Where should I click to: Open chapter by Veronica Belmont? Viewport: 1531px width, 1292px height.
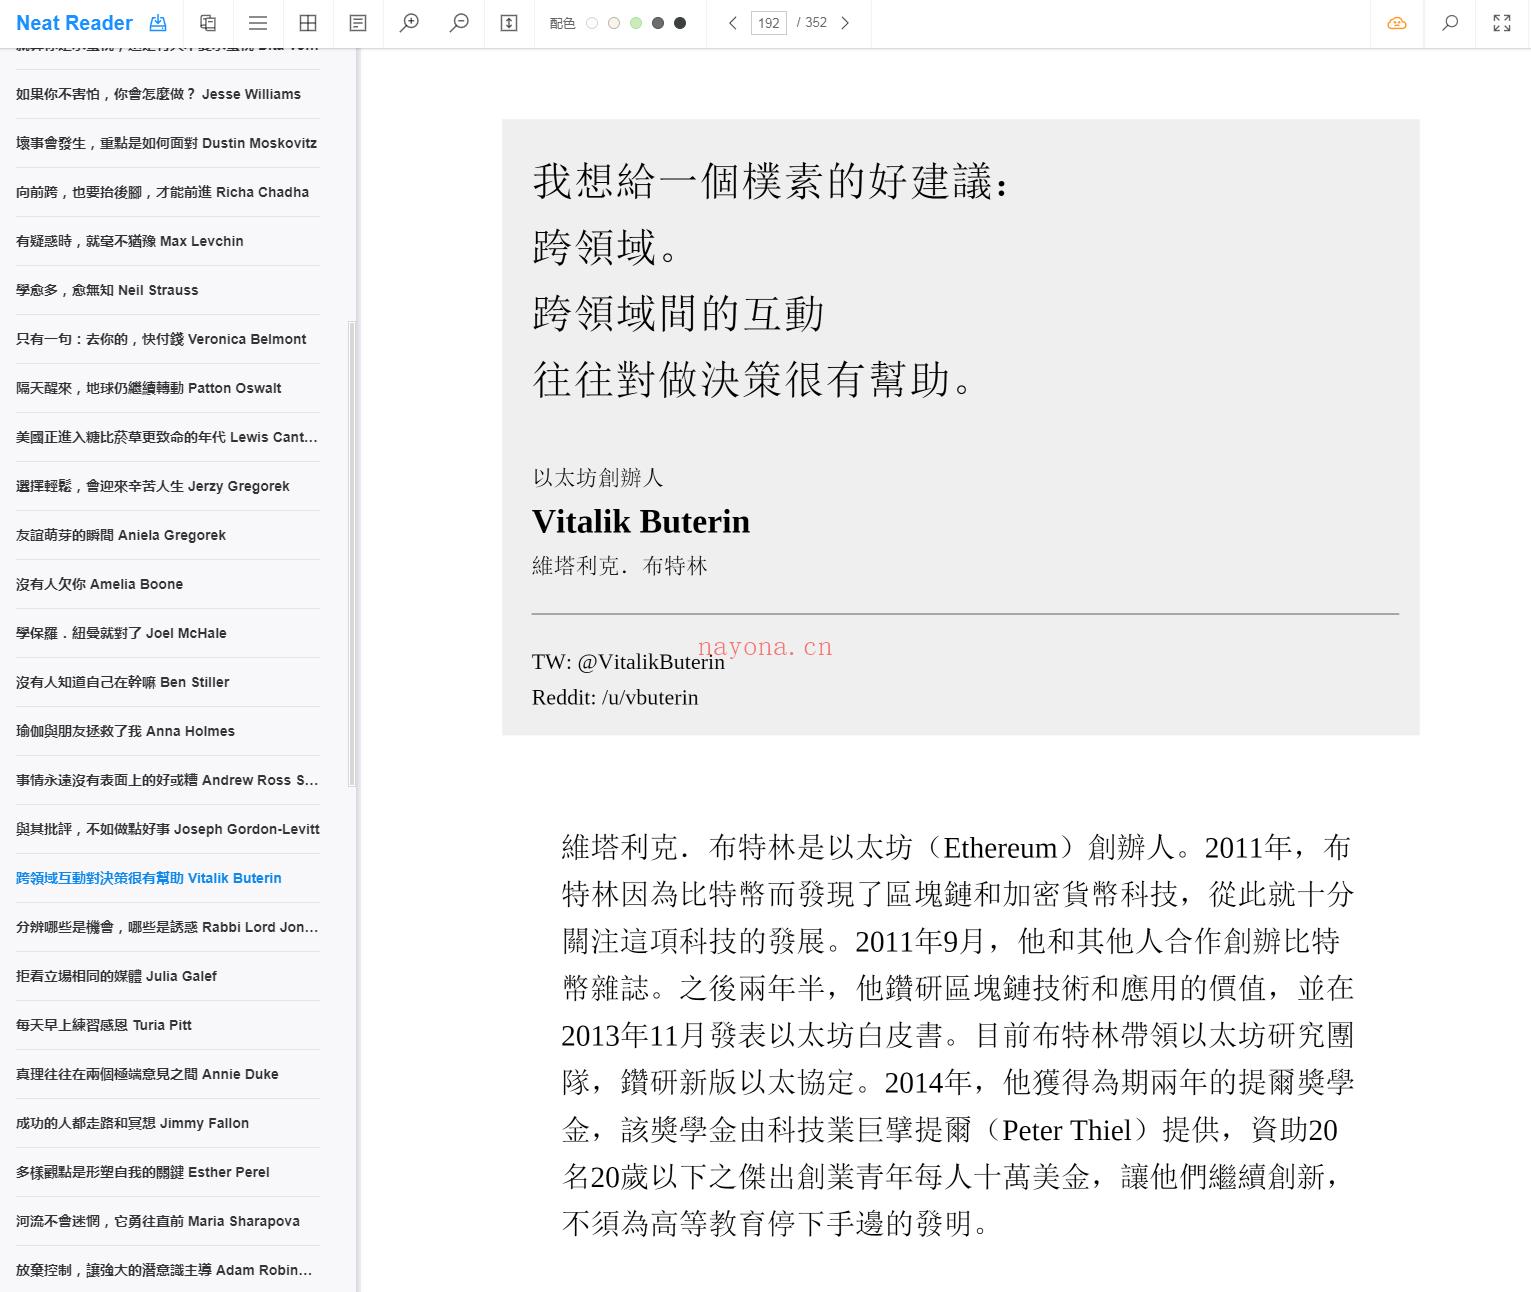(168, 339)
